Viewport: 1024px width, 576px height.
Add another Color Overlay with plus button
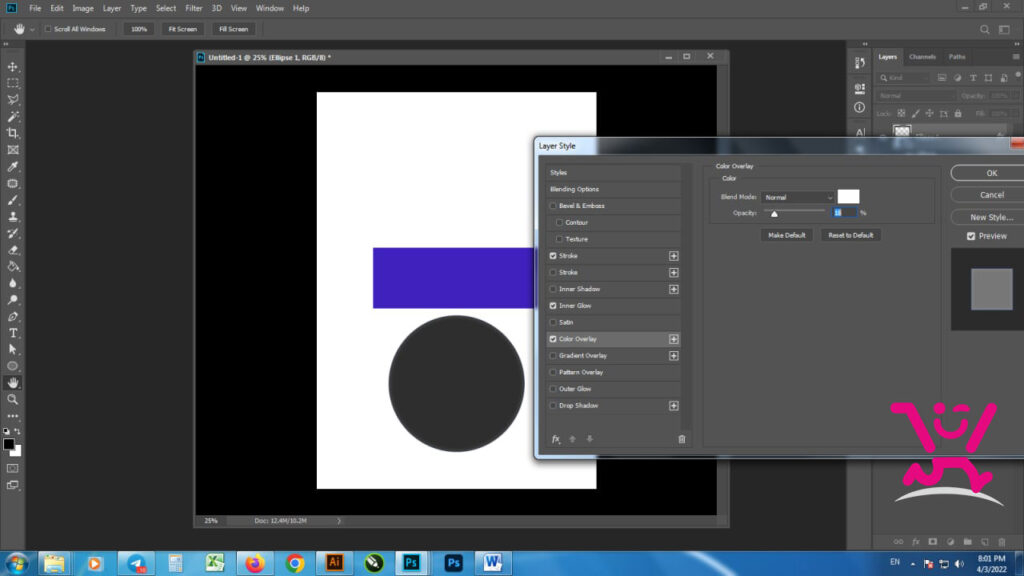673,339
